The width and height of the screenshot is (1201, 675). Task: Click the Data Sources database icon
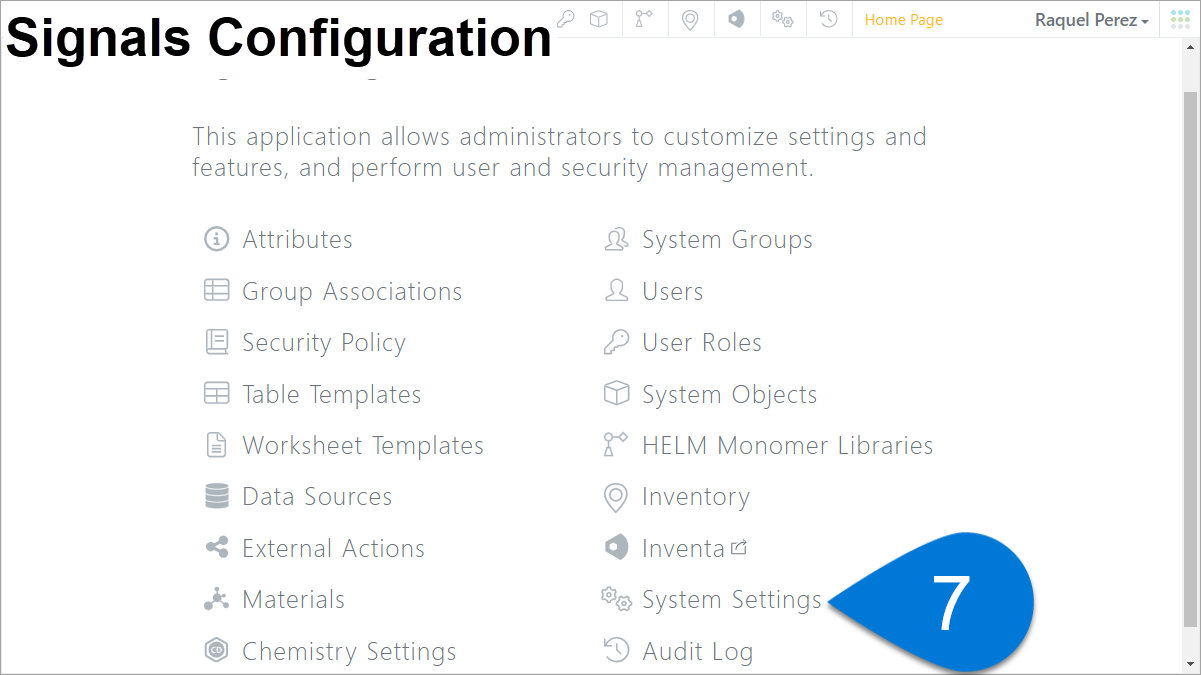(x=216, y=496)
